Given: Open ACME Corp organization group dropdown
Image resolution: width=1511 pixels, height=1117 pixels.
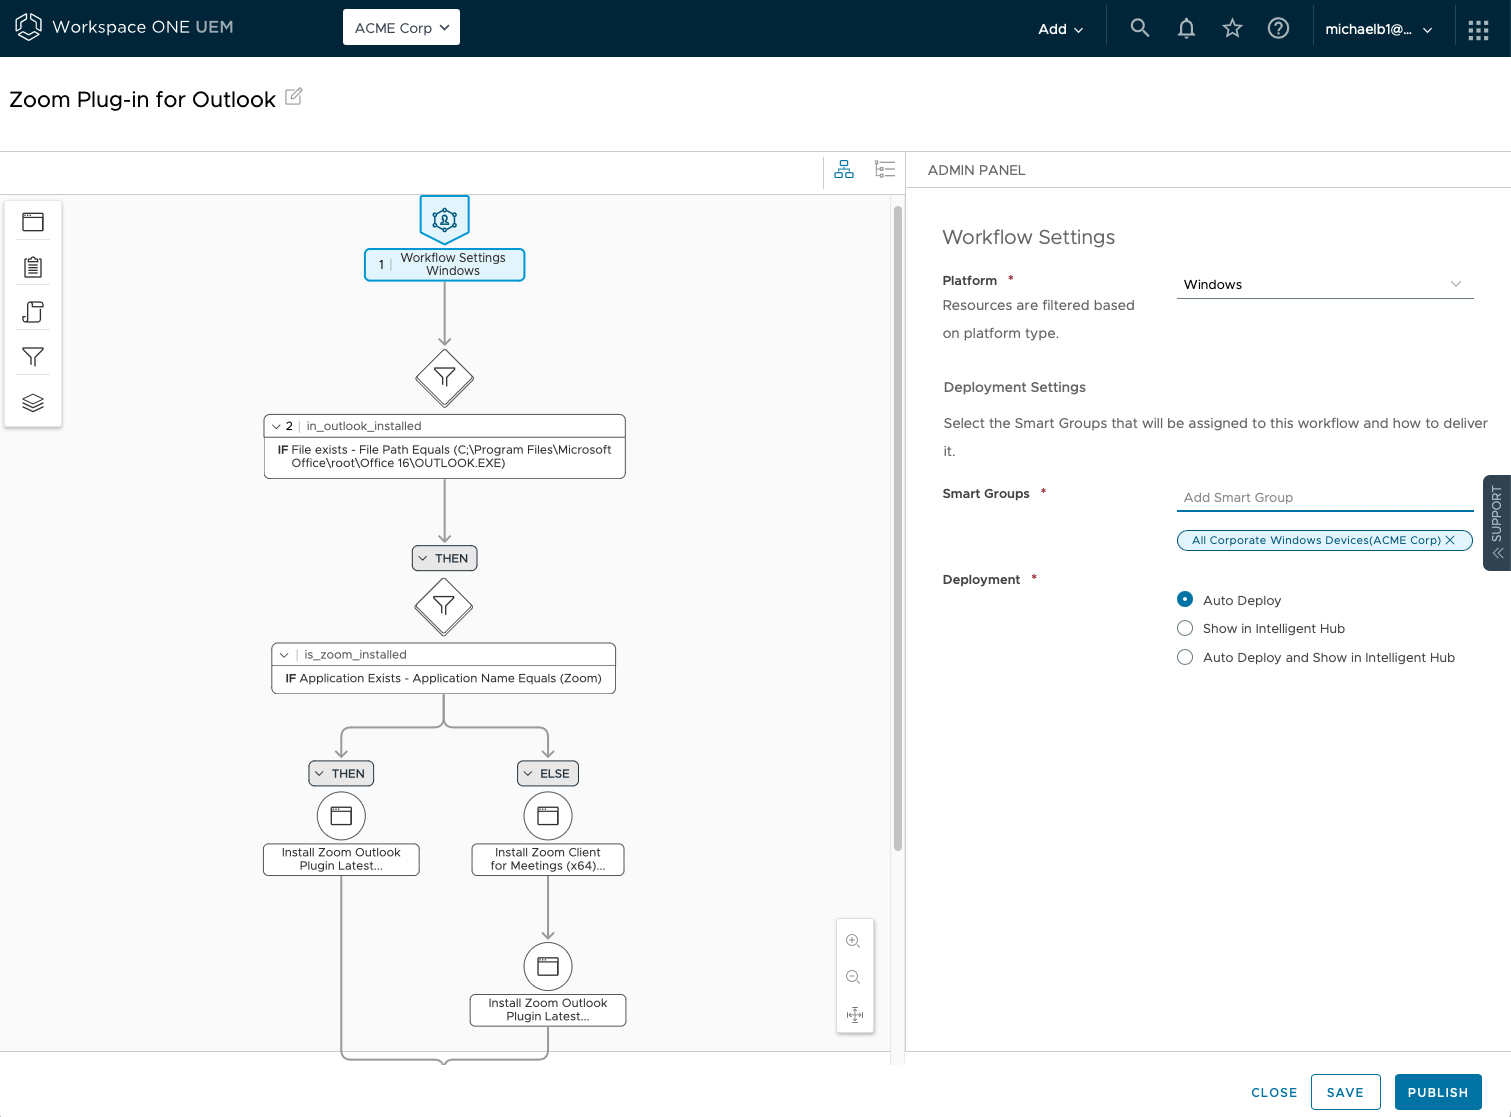Looking at the screenshot, I should [x=401, y=28].
